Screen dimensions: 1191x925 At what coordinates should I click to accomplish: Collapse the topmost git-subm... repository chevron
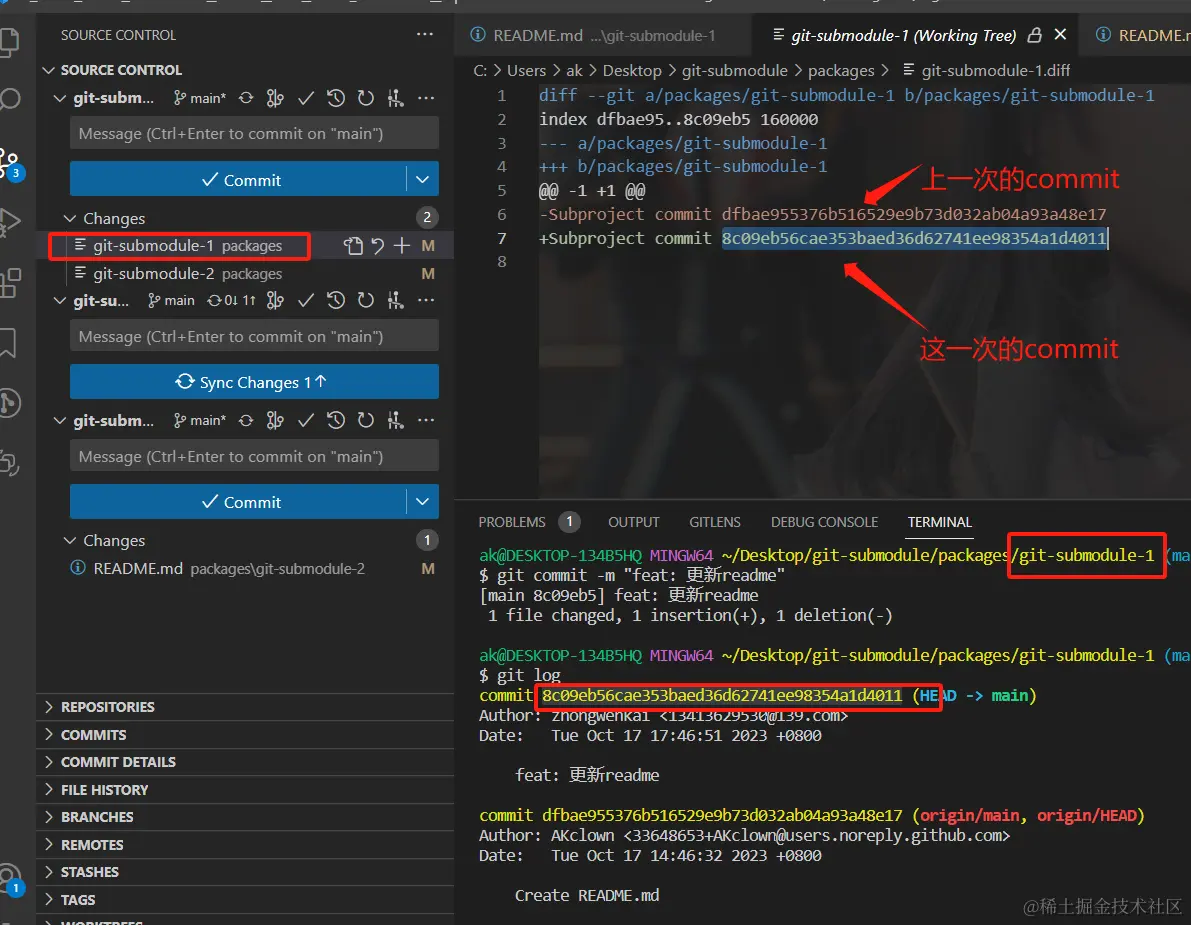[59, 98]
